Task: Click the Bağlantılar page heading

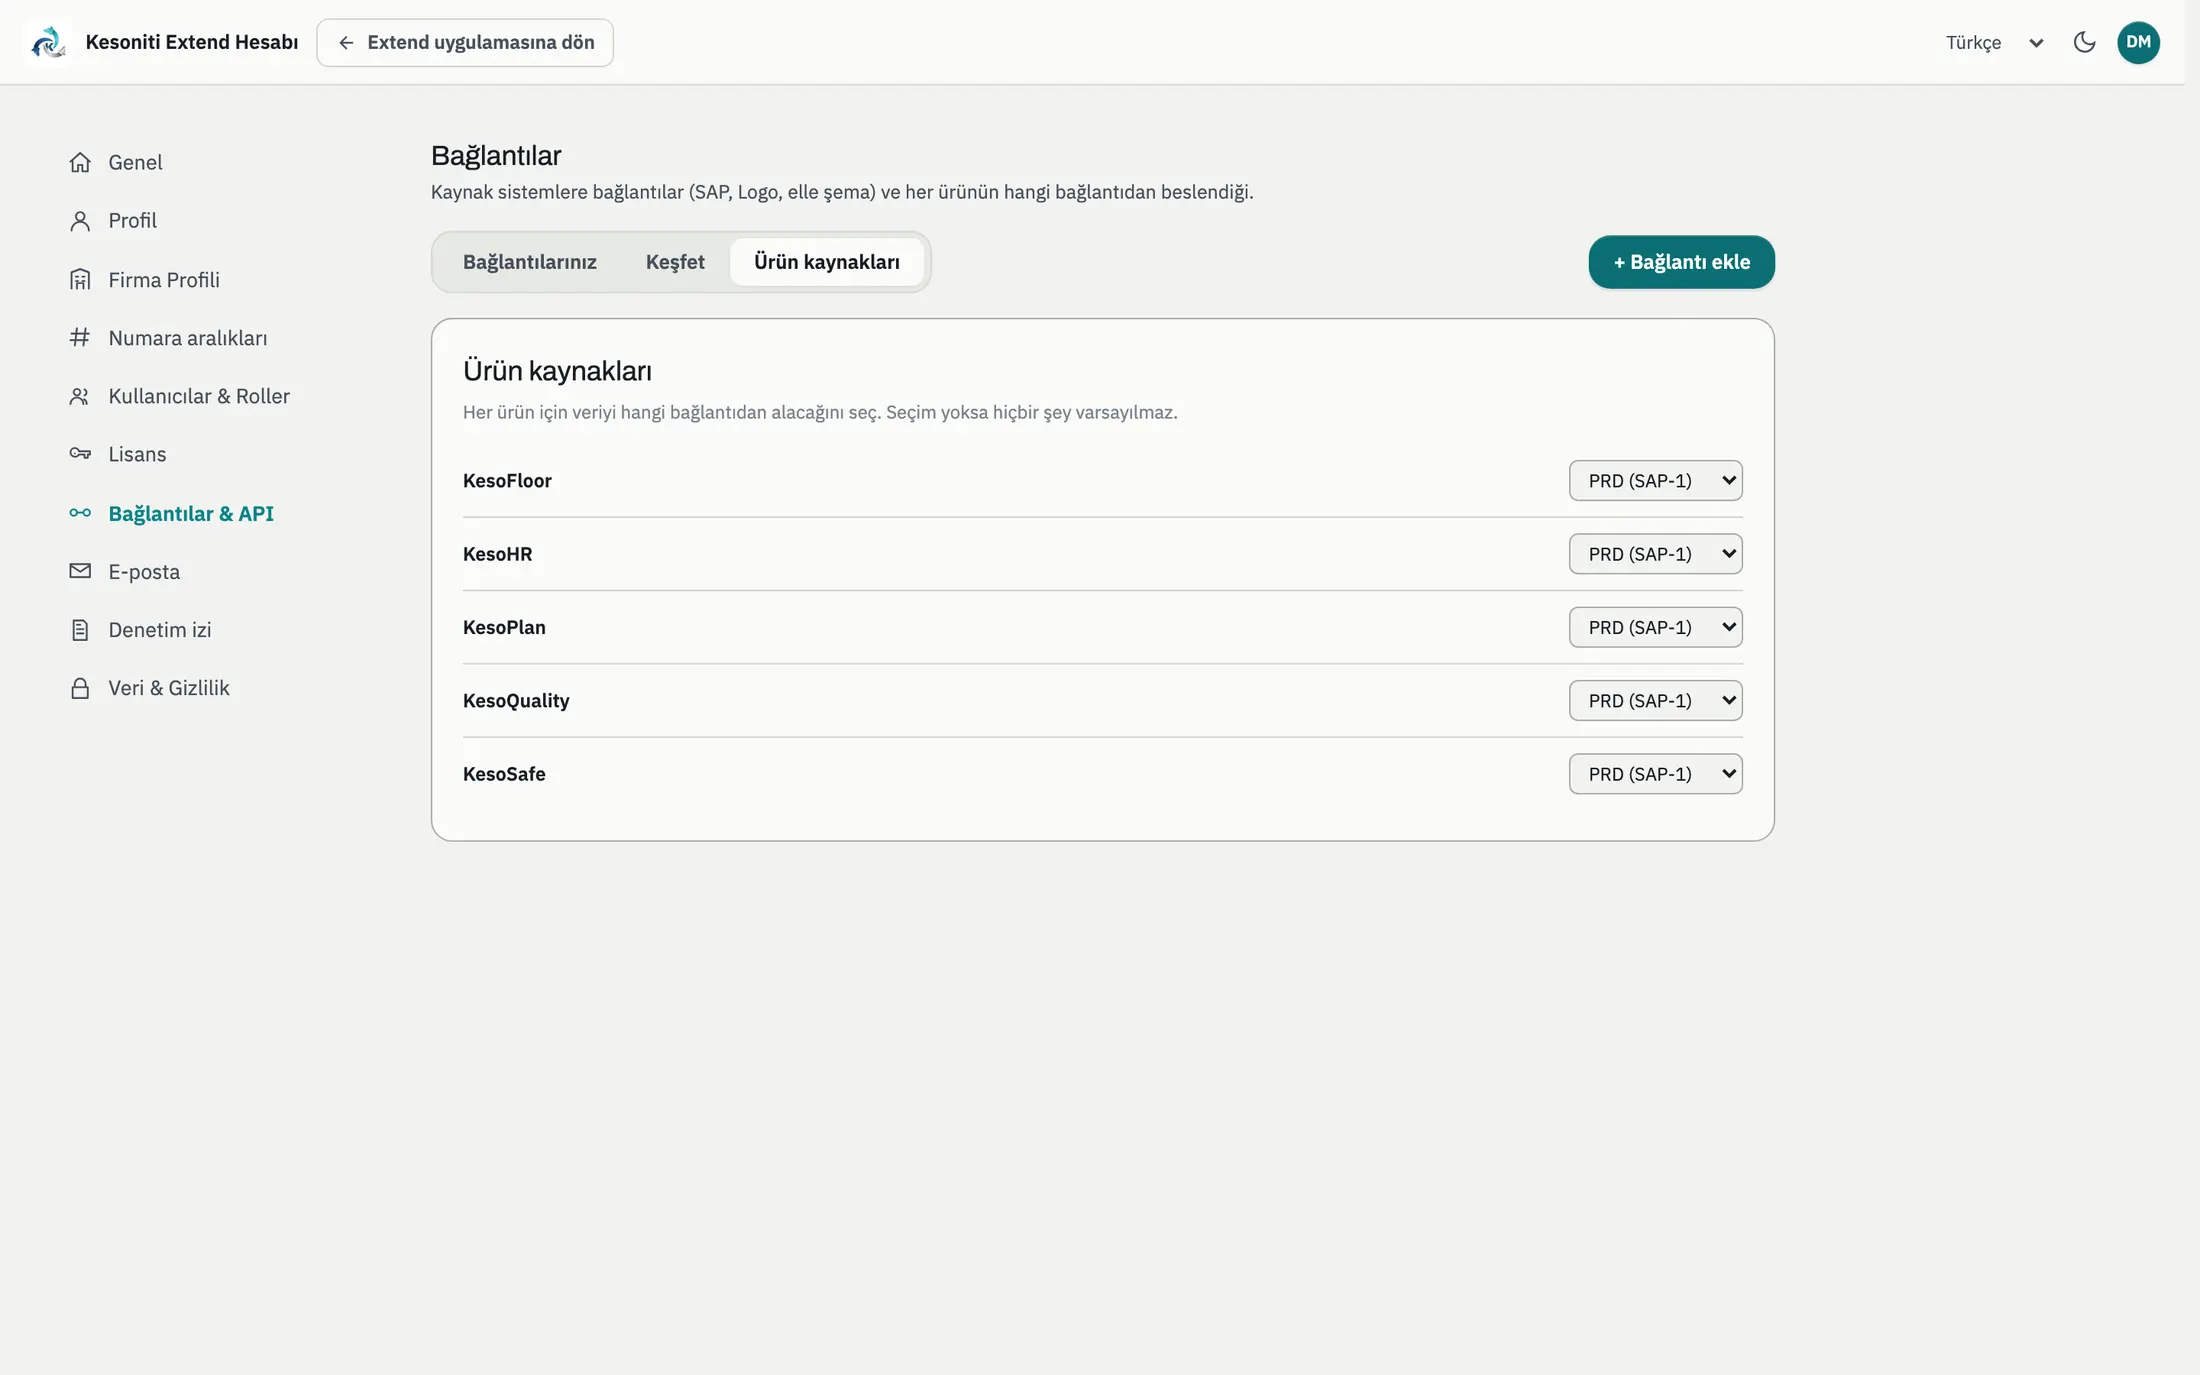Action: (x=496, y=156)
